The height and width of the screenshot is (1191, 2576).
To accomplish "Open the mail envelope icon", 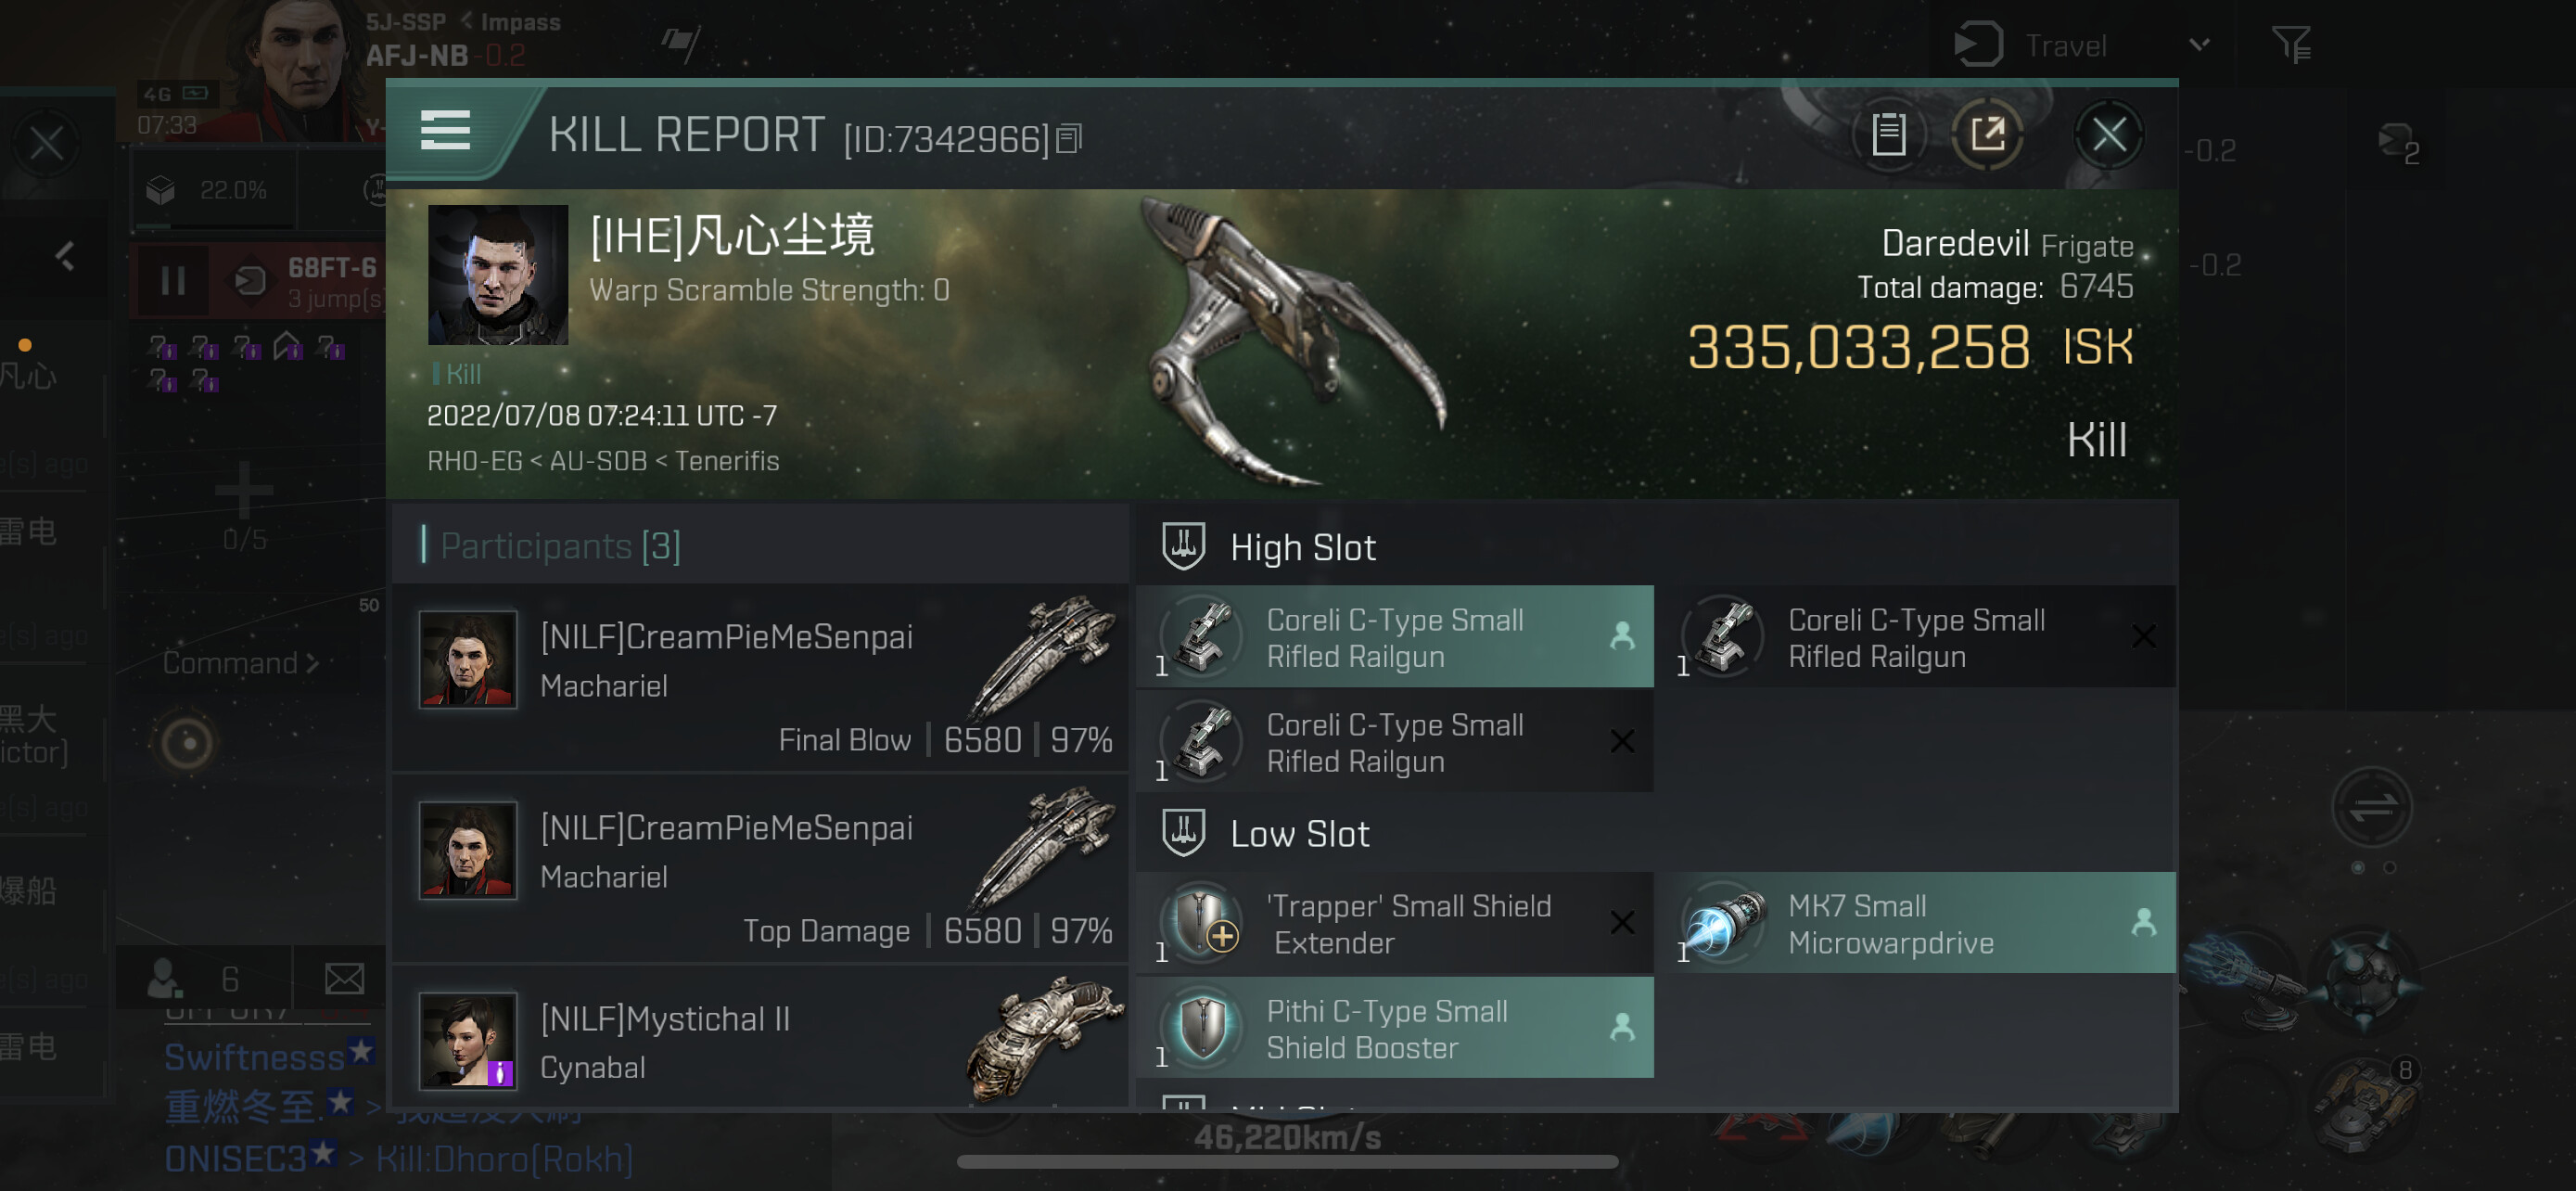I will pos(344,978).
